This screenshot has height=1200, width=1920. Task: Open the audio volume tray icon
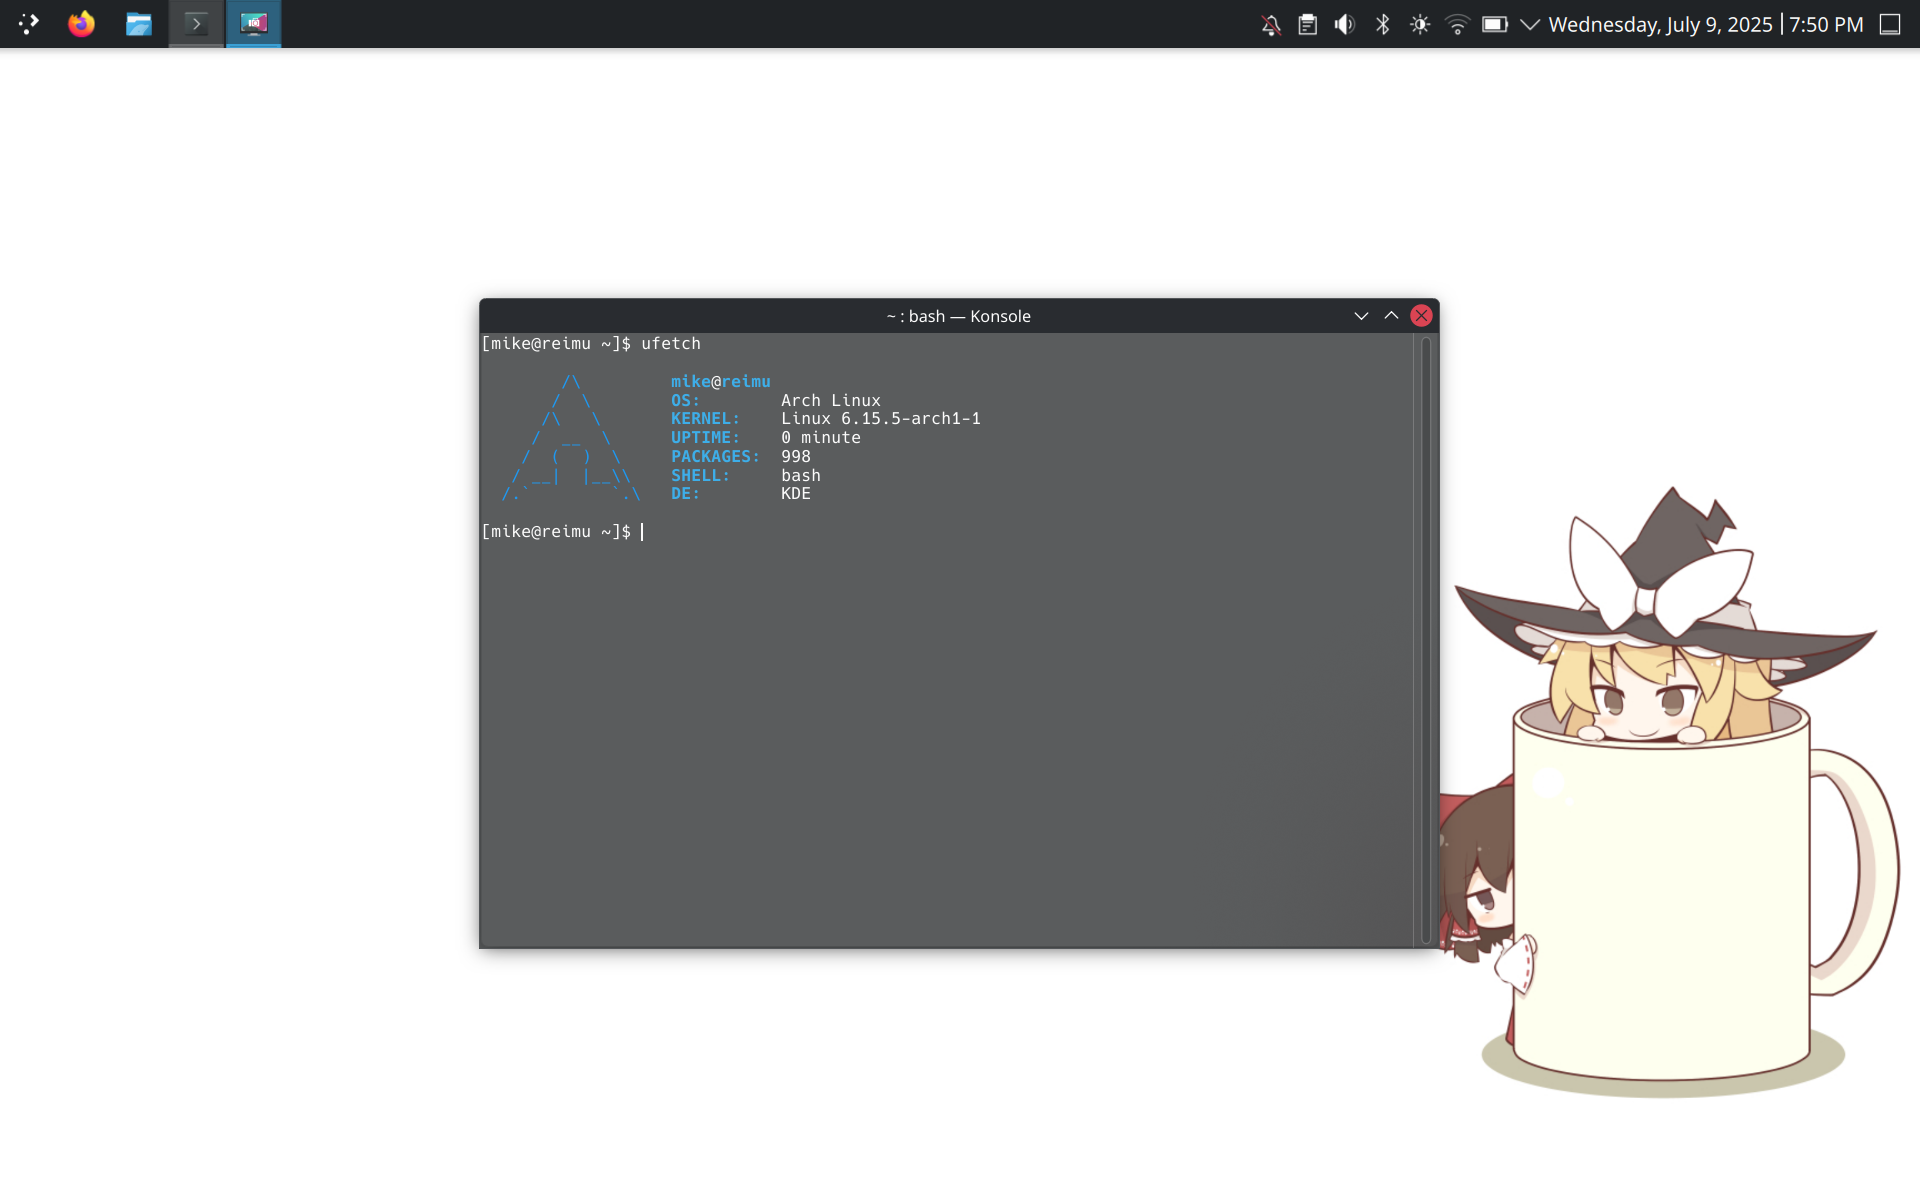1345,25
